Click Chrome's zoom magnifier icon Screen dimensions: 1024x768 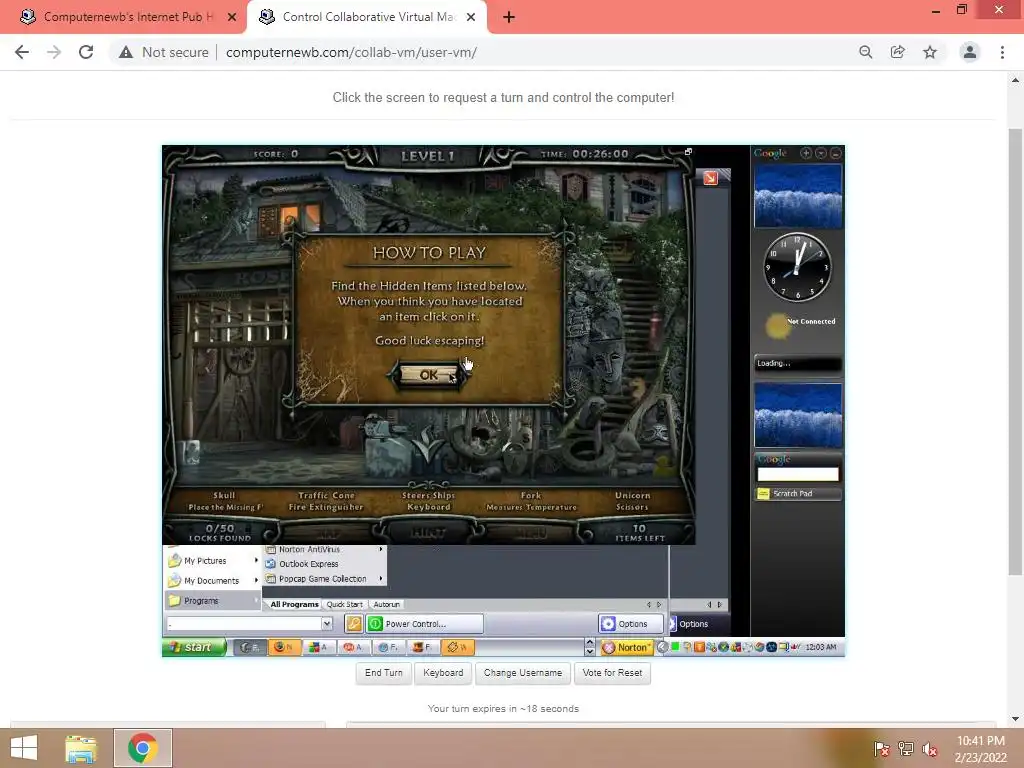[x=866, y=52]
